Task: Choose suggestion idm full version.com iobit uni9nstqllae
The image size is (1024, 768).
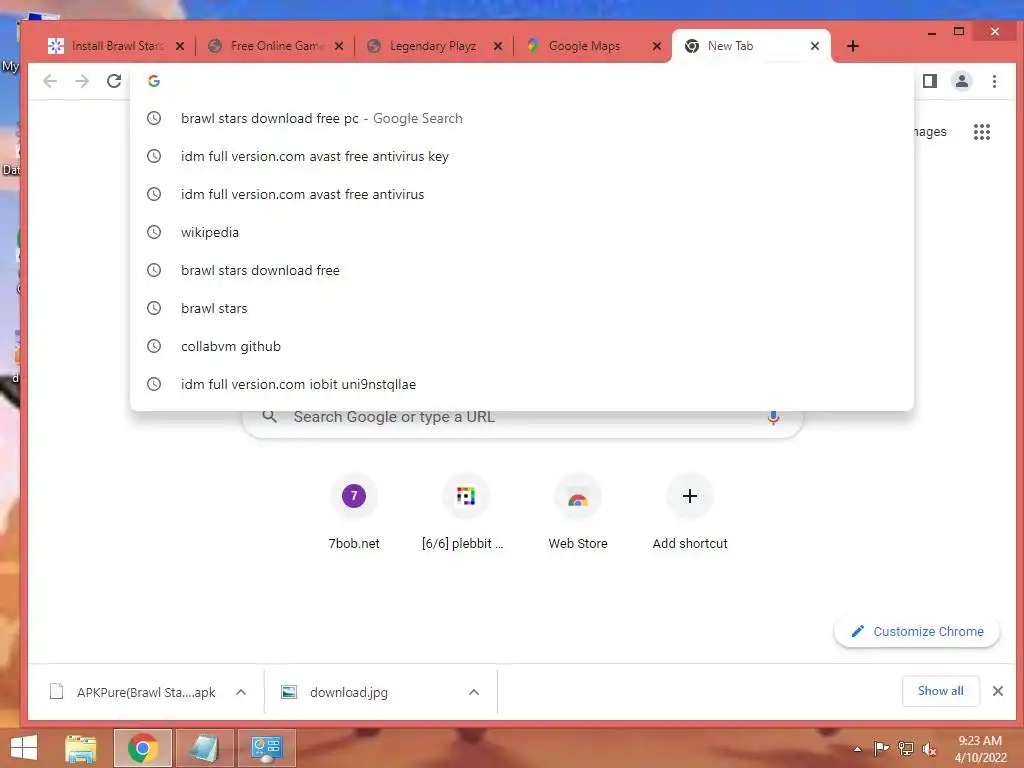Action: tap(522, 384)
